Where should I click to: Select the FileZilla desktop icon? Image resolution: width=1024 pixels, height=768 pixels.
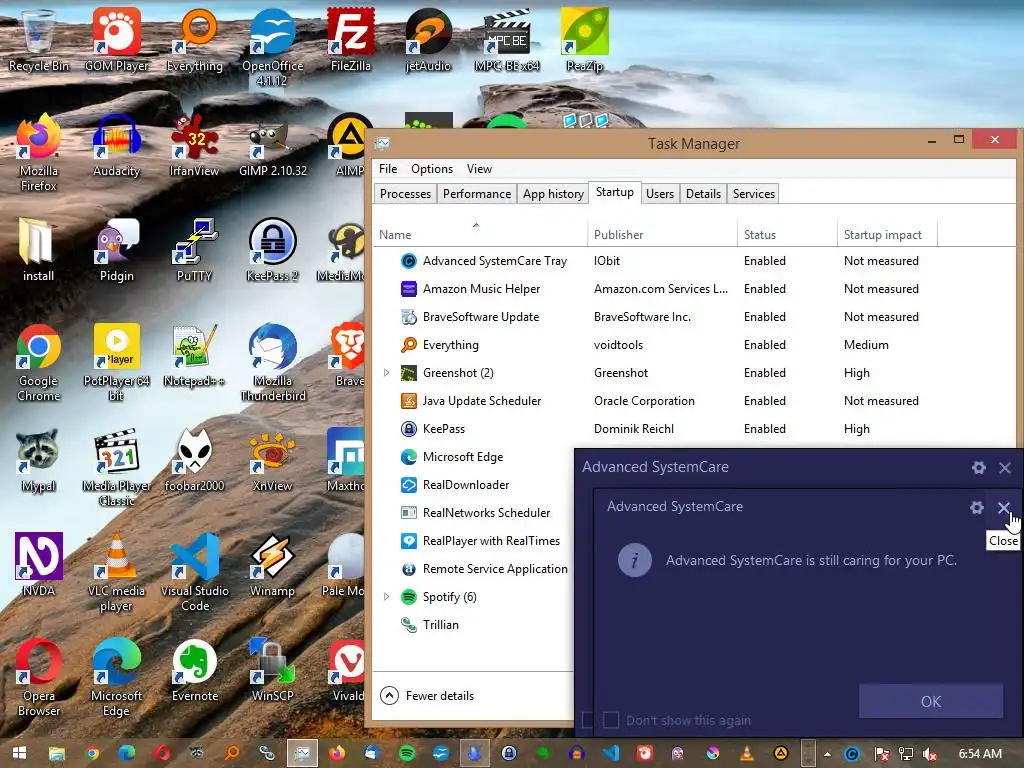[351, 39]
